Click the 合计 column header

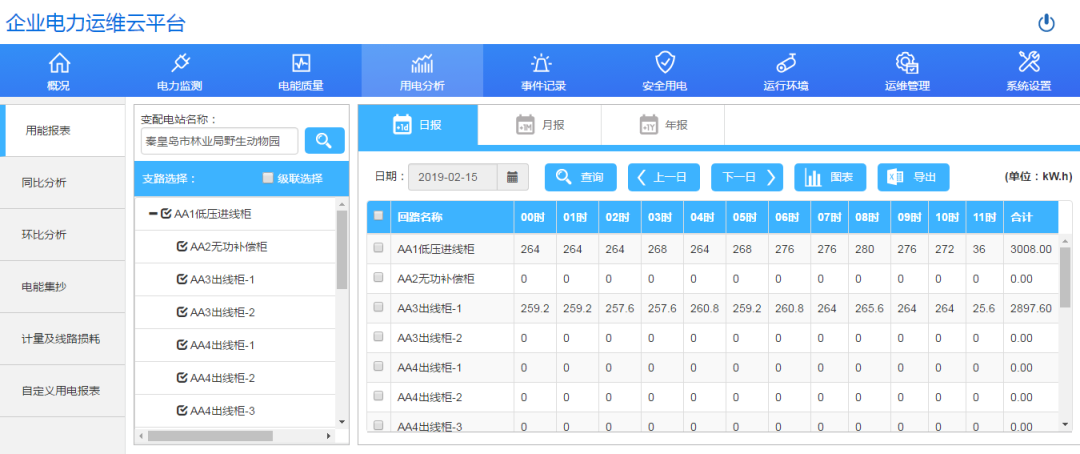coord(1031,216)
